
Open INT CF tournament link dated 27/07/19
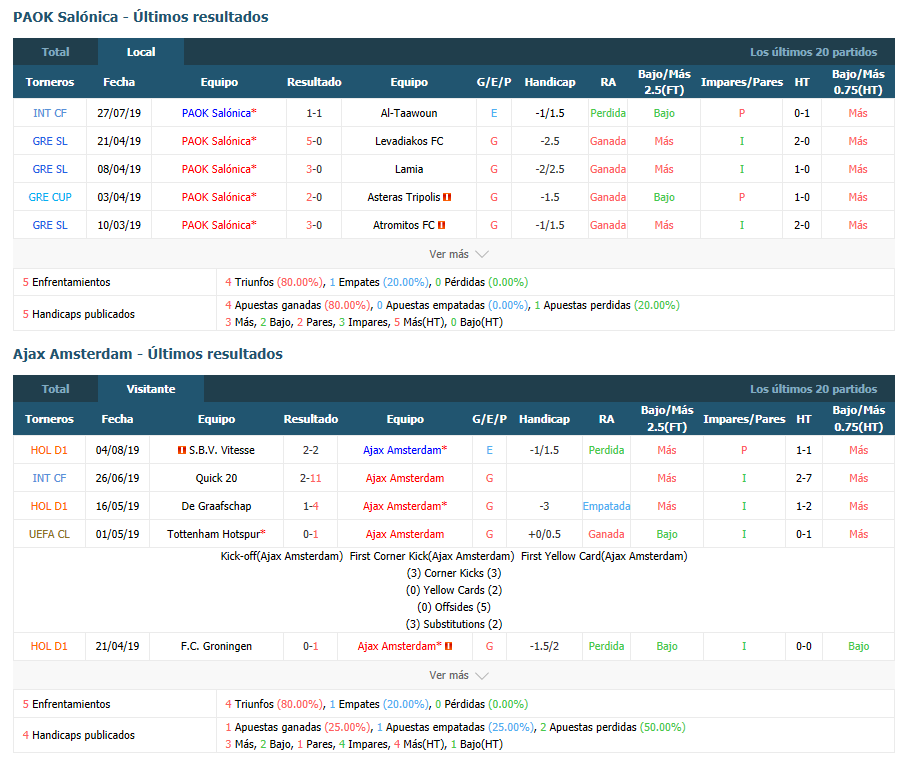point(50,113)
